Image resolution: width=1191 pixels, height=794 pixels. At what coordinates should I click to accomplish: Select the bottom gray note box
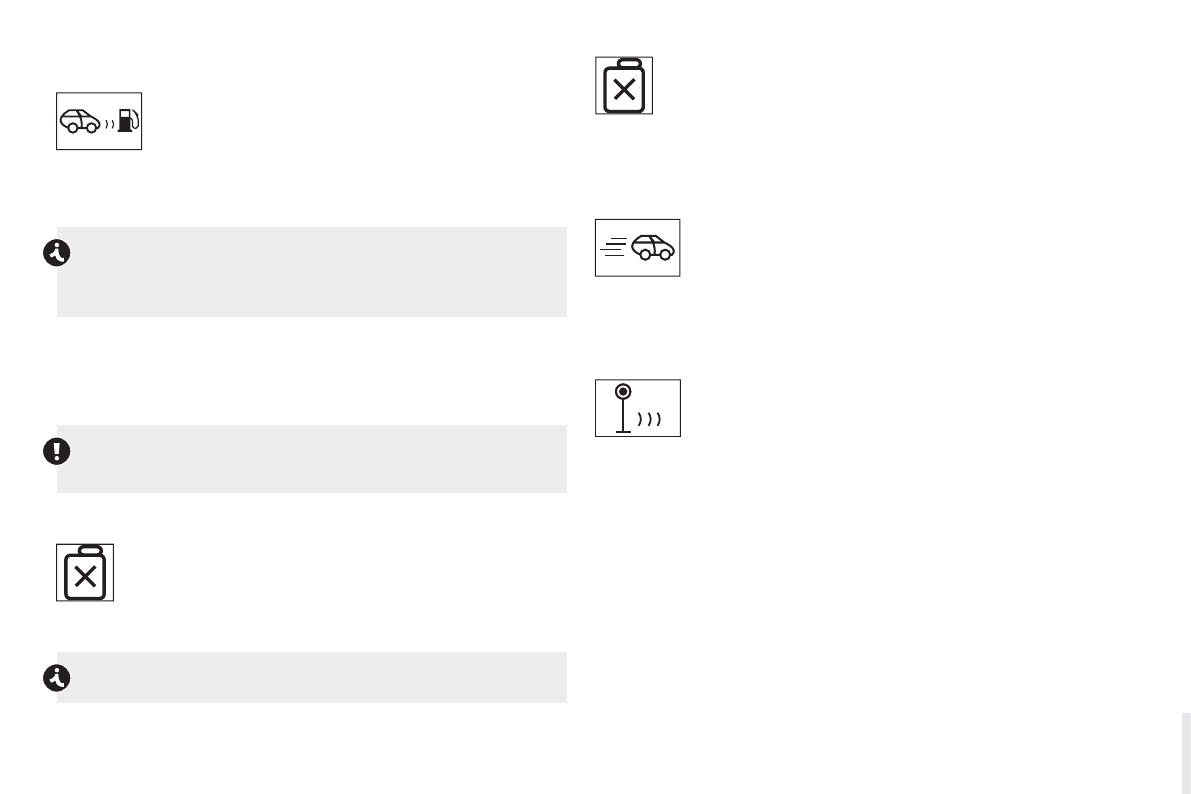click(311, 677)
